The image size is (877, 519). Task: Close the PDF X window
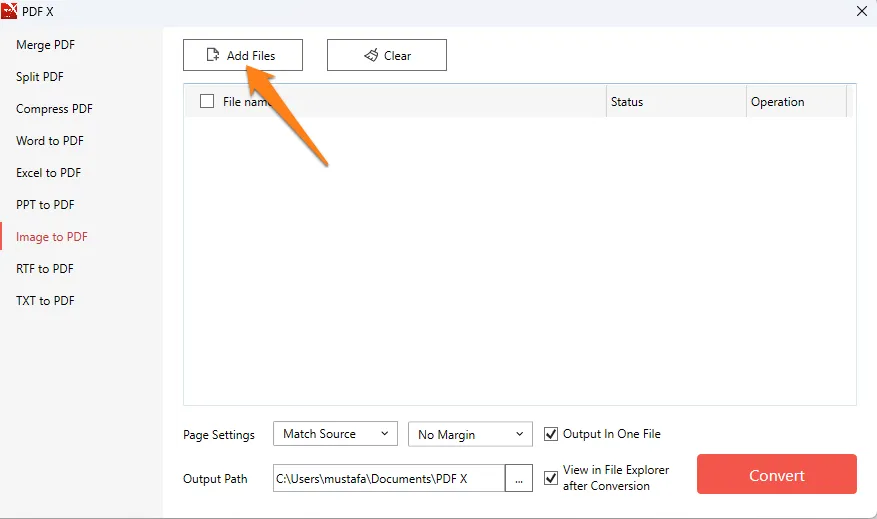coord(862,11)
